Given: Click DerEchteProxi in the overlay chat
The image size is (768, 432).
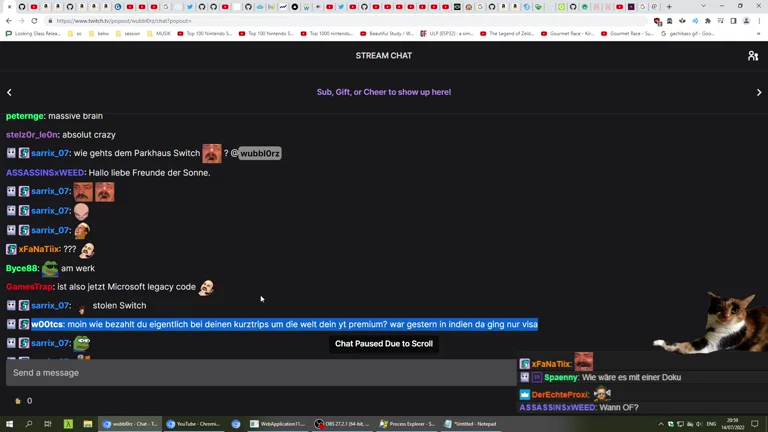Looking at the screenshot, I should pyautogui.click(x=560, y=395).
